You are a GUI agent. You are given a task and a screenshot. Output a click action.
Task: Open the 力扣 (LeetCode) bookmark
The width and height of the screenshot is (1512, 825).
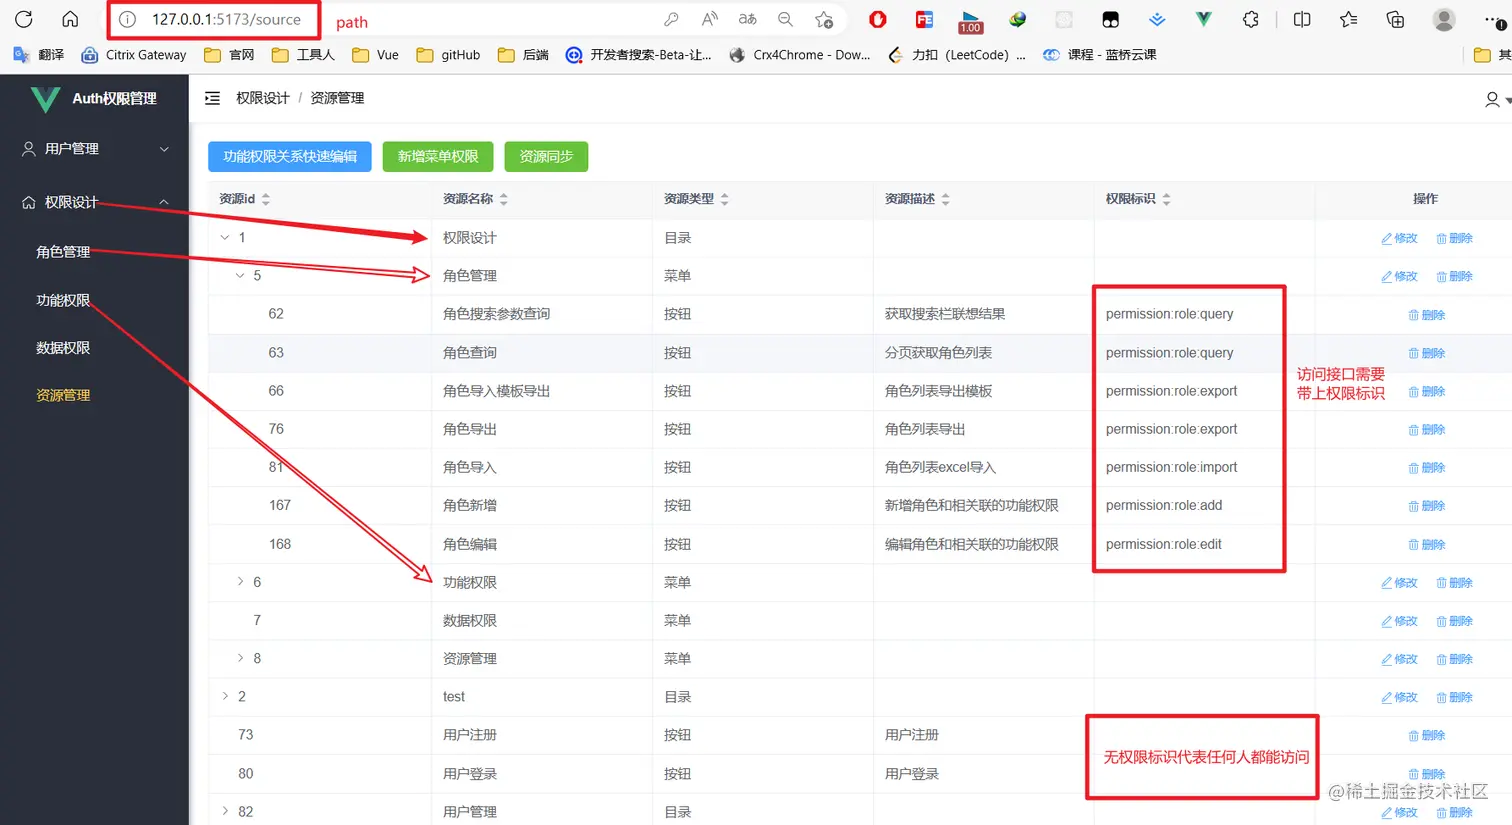tap(956, 55)
